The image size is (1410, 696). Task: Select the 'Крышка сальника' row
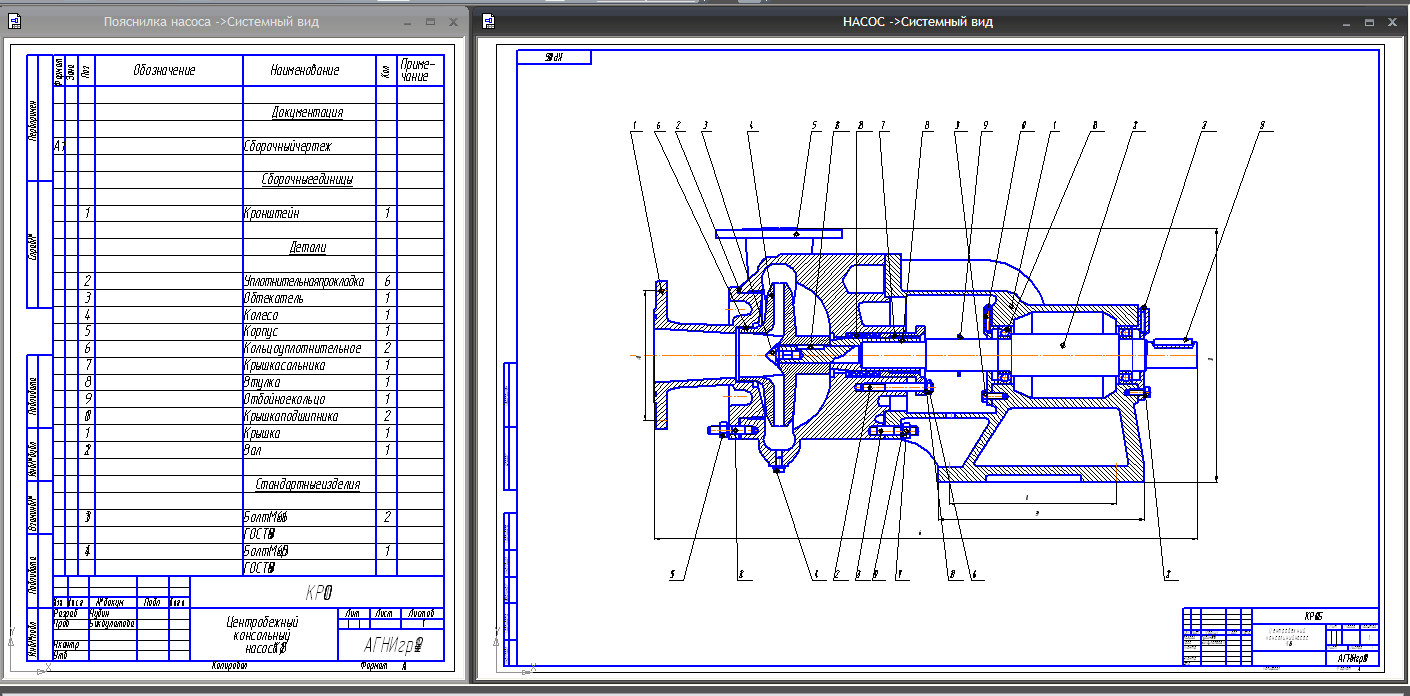point(285,365)
